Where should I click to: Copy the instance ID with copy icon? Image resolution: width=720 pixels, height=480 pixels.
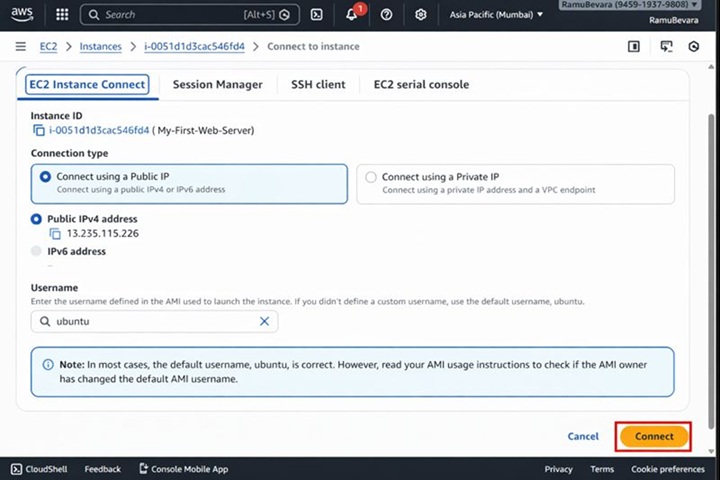pos(39,131)
